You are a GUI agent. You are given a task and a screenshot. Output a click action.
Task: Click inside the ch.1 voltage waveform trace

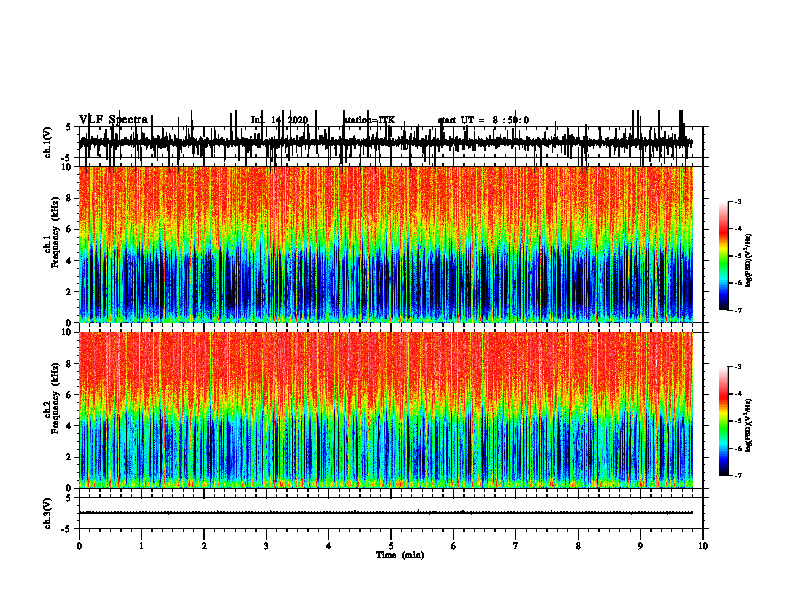385,142
